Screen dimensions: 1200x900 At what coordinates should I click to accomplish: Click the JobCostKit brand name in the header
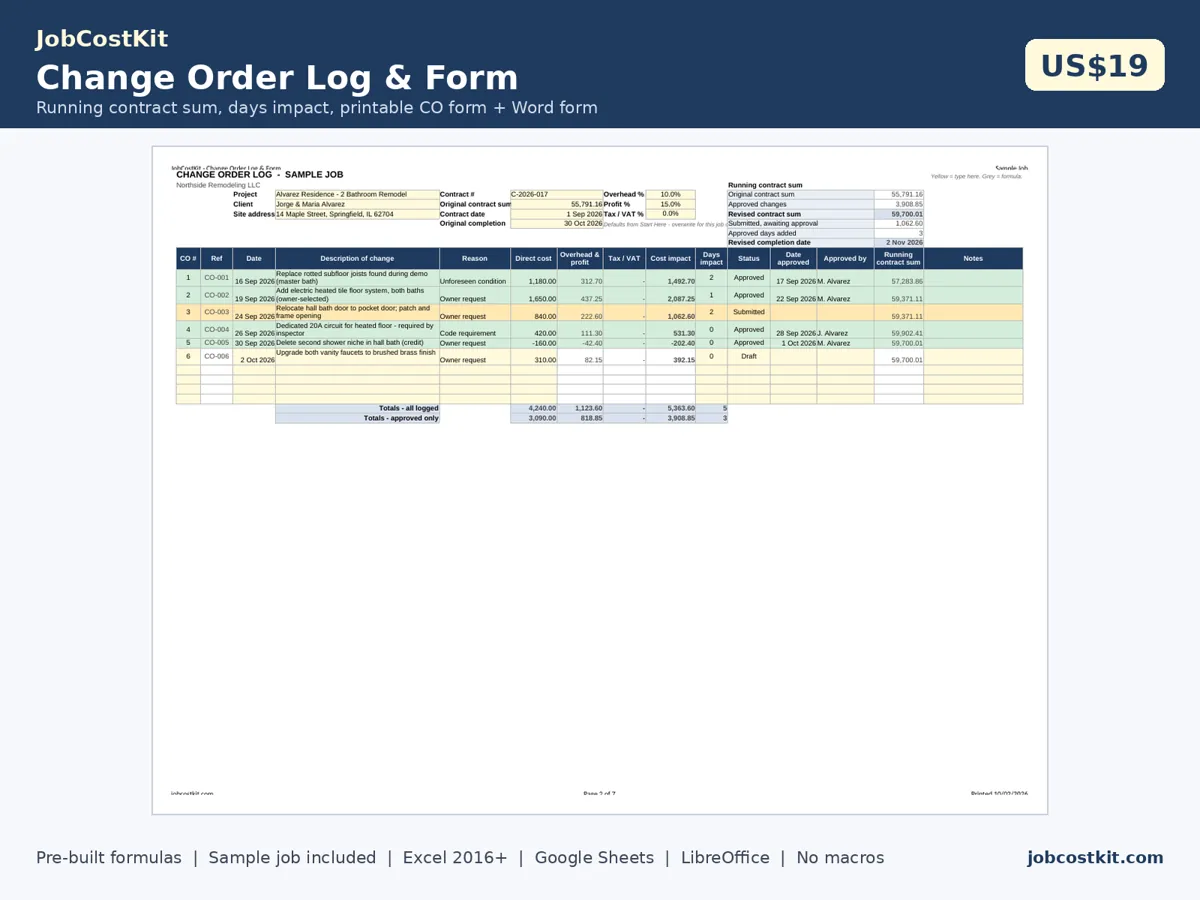pyautogui.click(x=102, y=39)
